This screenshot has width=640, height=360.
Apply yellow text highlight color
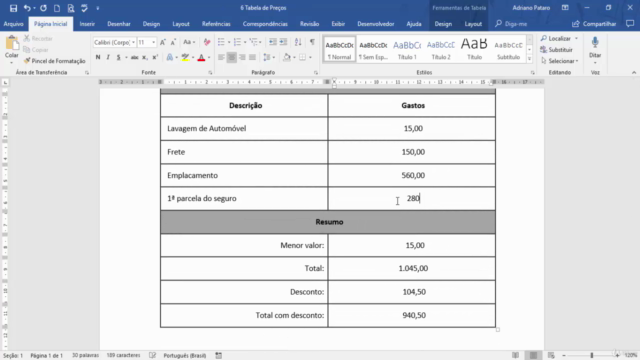(185, 57)
